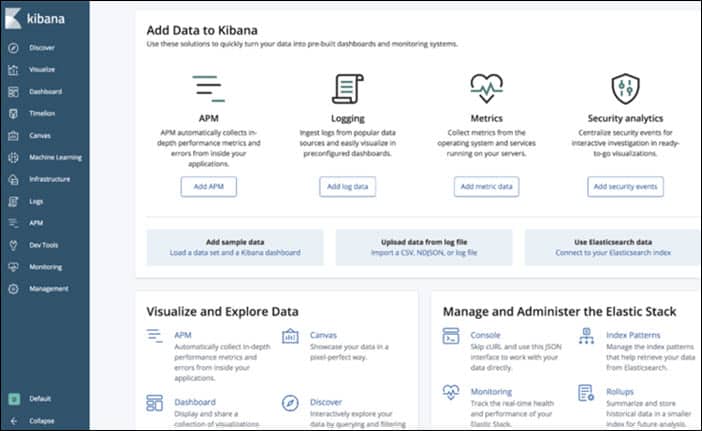Open Dashboard icon in sidebar
702x431 pixels.
pyautogui.click(x=13, y=92)
